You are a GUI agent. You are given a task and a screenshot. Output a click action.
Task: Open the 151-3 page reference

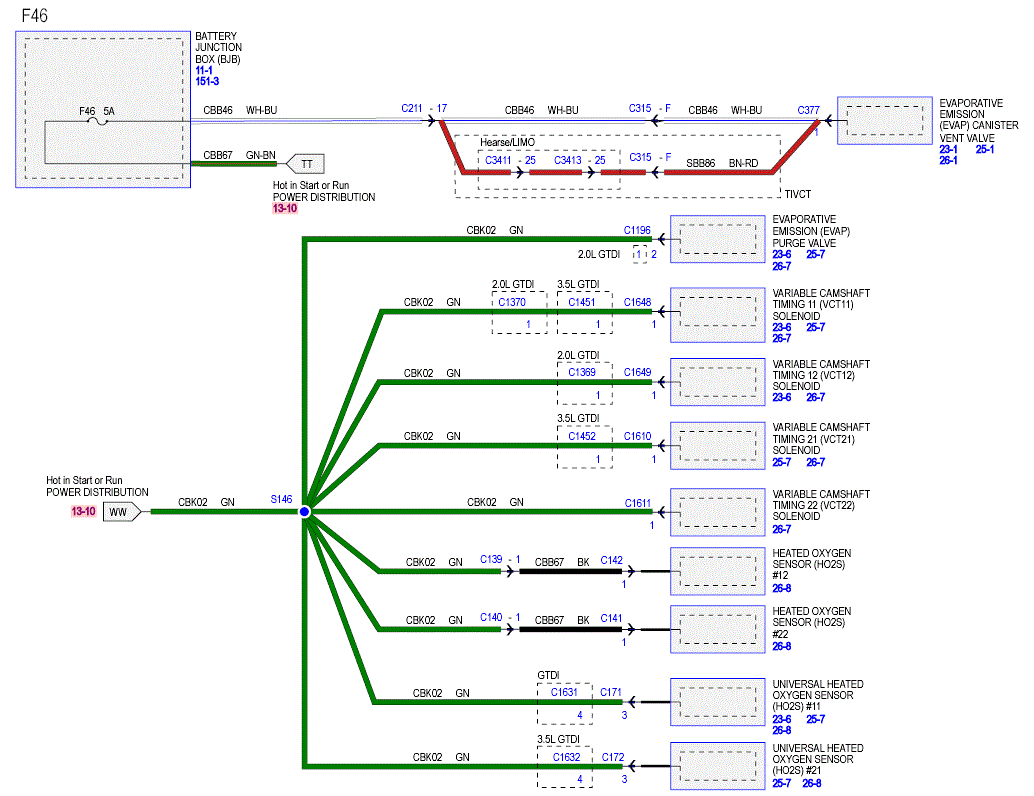(207, 81)
